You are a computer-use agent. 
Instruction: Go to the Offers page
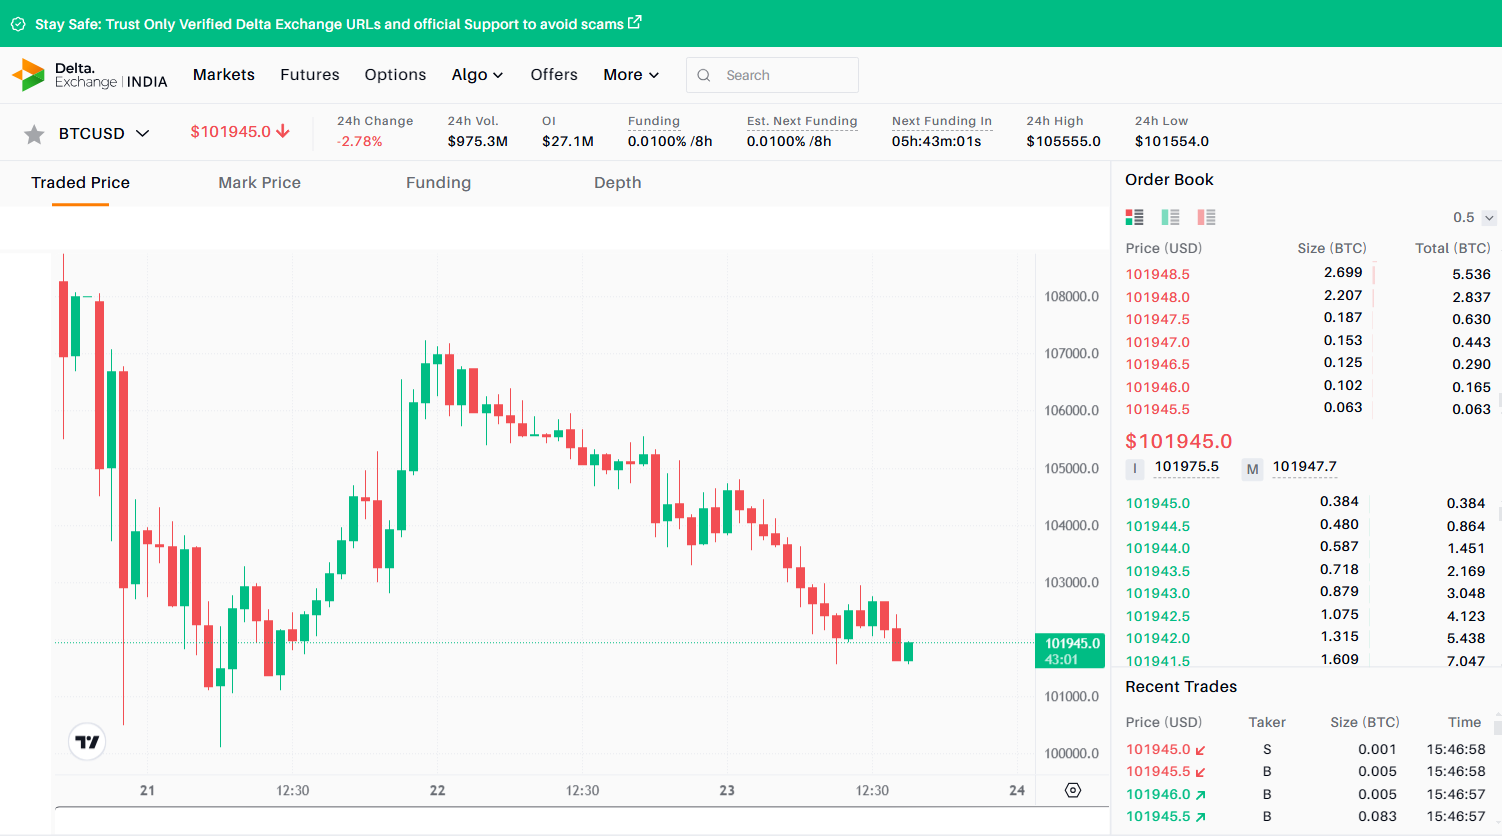point(554,75)
